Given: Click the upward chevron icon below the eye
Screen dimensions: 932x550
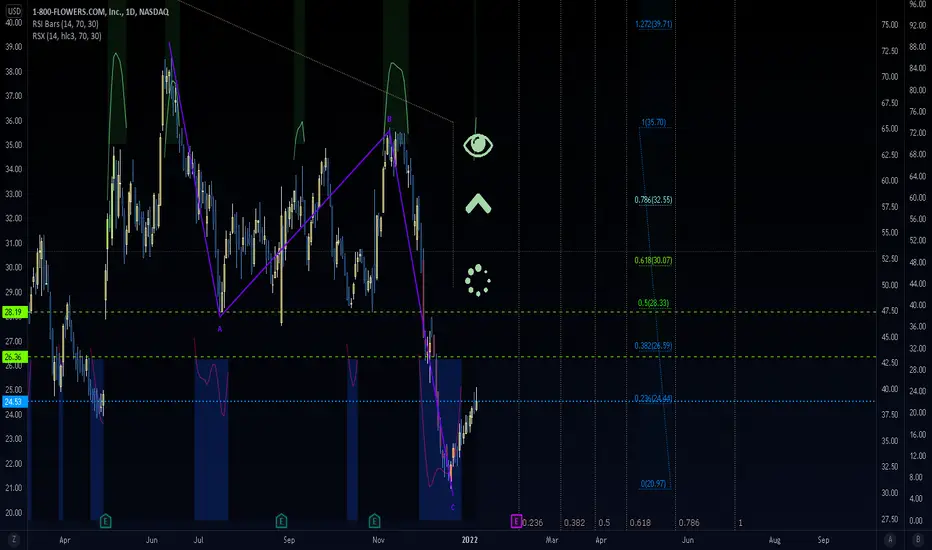Looking at the screenshot, I should [478, 204].
